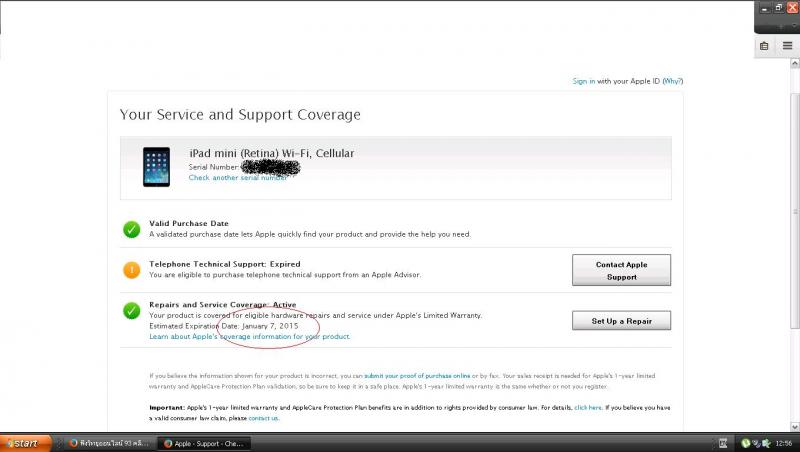Switch to the Thai-titled Firefox taskbar window
800x452 pixels.
[109, 443]
